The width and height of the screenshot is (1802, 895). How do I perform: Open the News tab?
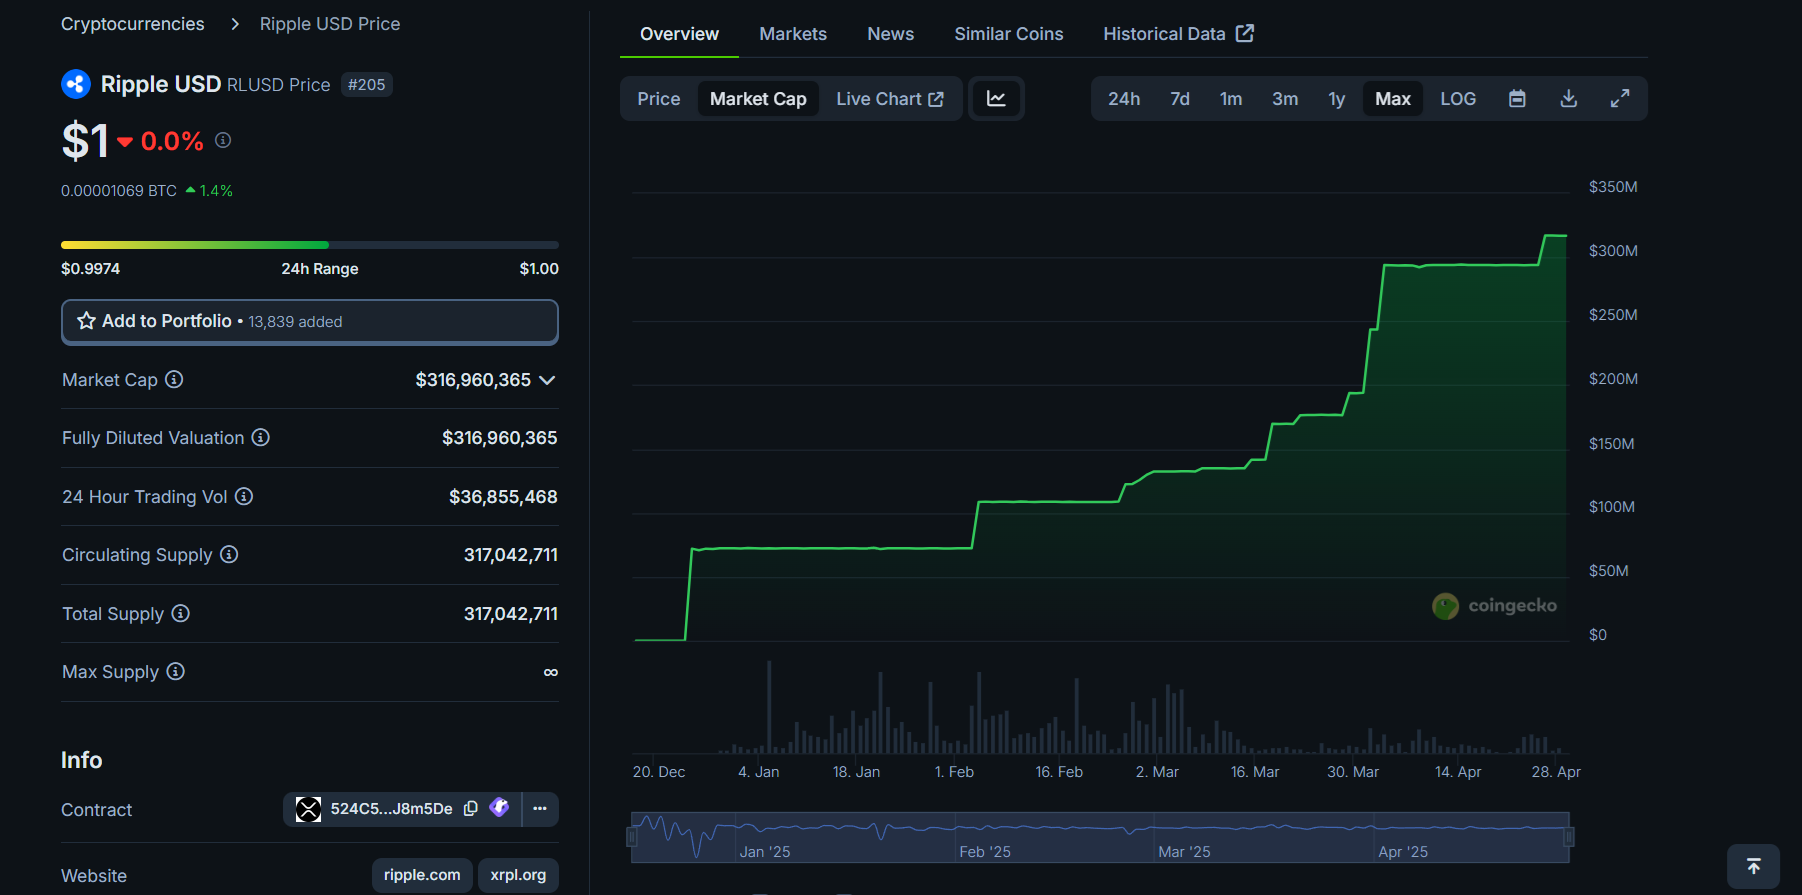(891, 34)
